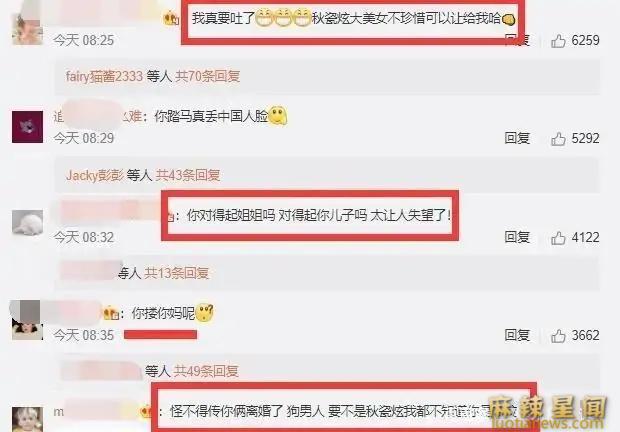This screenshot has height=432, width=620.
Task: Like the comment with 5292 likes
Action: click(x=558, y=139)
